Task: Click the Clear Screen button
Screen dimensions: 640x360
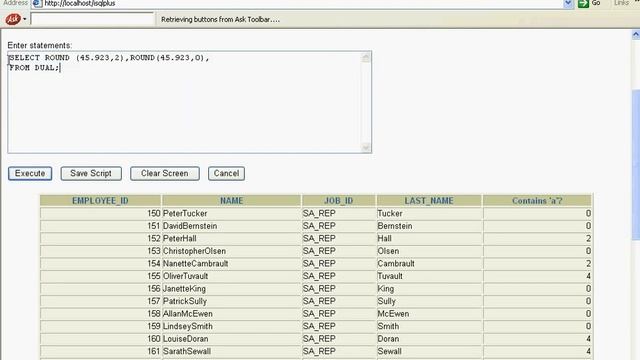Action: pyautogui.click(x=164, y=173)
